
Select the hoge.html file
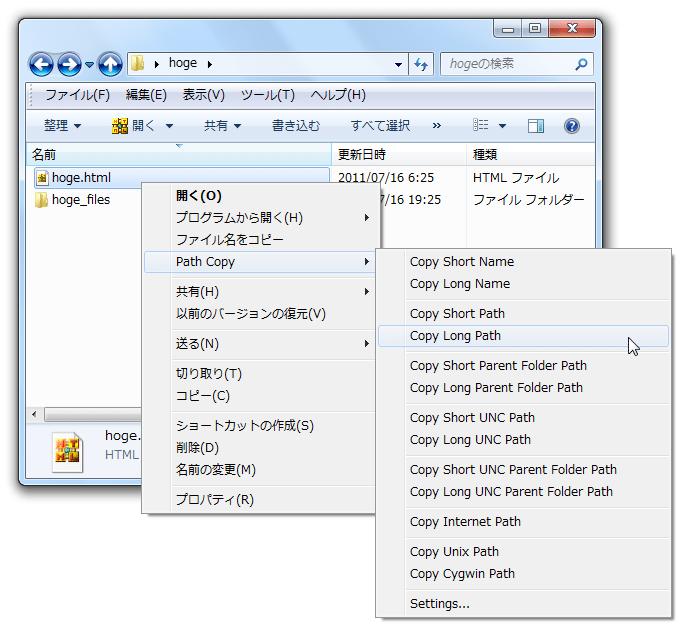pyautogui.click(x=81, y=177)
